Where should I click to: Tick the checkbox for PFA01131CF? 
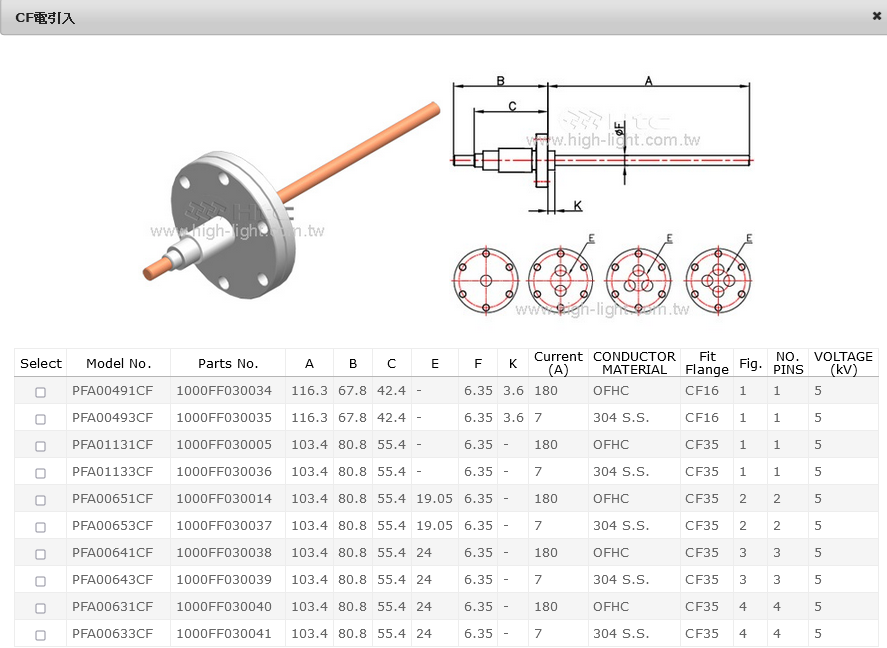click(41, 446)
